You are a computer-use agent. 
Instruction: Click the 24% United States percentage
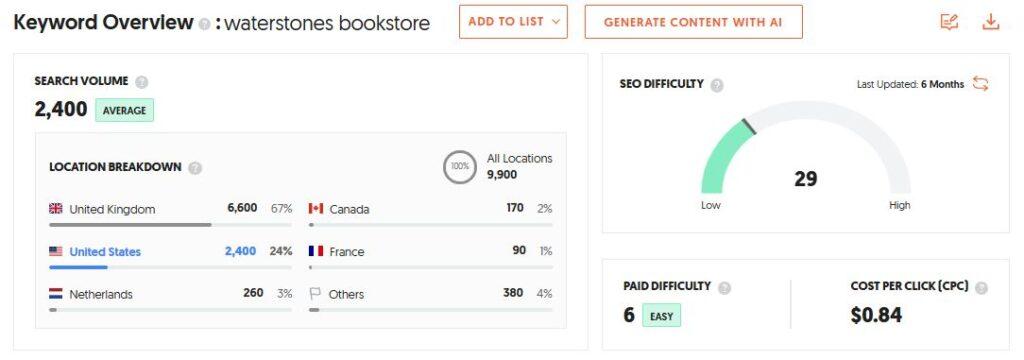point(281,252)
